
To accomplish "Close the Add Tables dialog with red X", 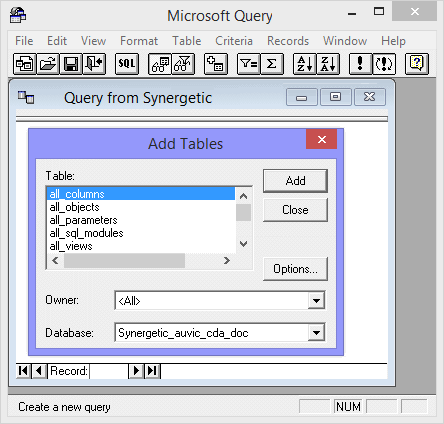I will coord(322,139).
